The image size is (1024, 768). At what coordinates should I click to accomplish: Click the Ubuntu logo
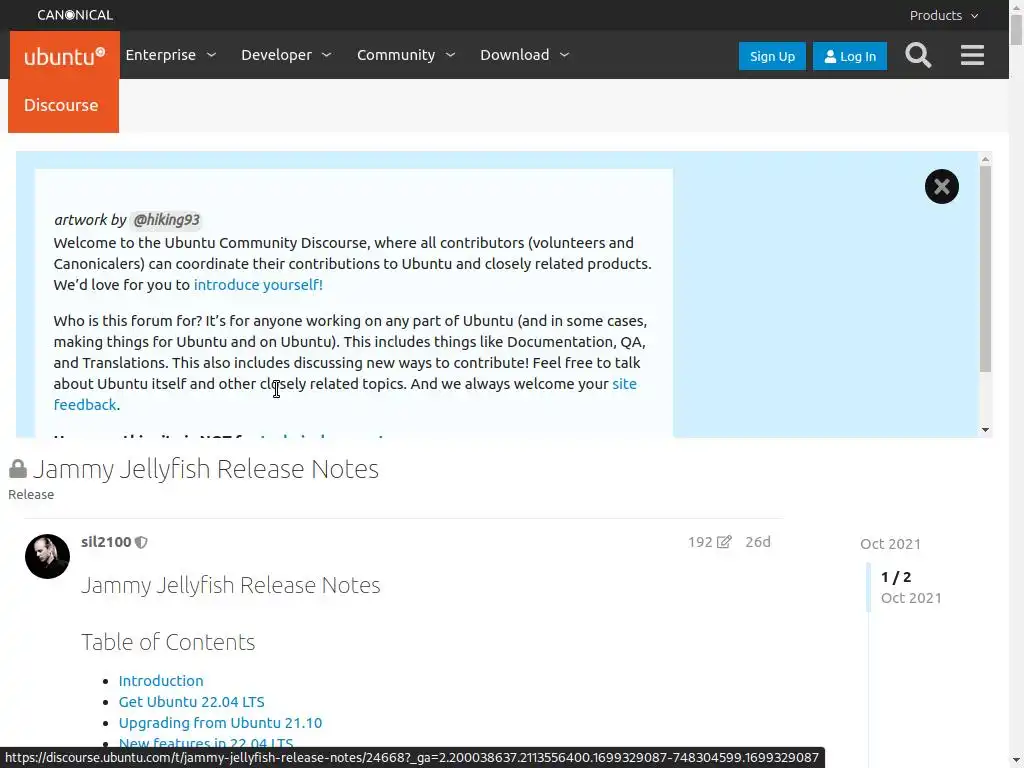pos(64,56)
